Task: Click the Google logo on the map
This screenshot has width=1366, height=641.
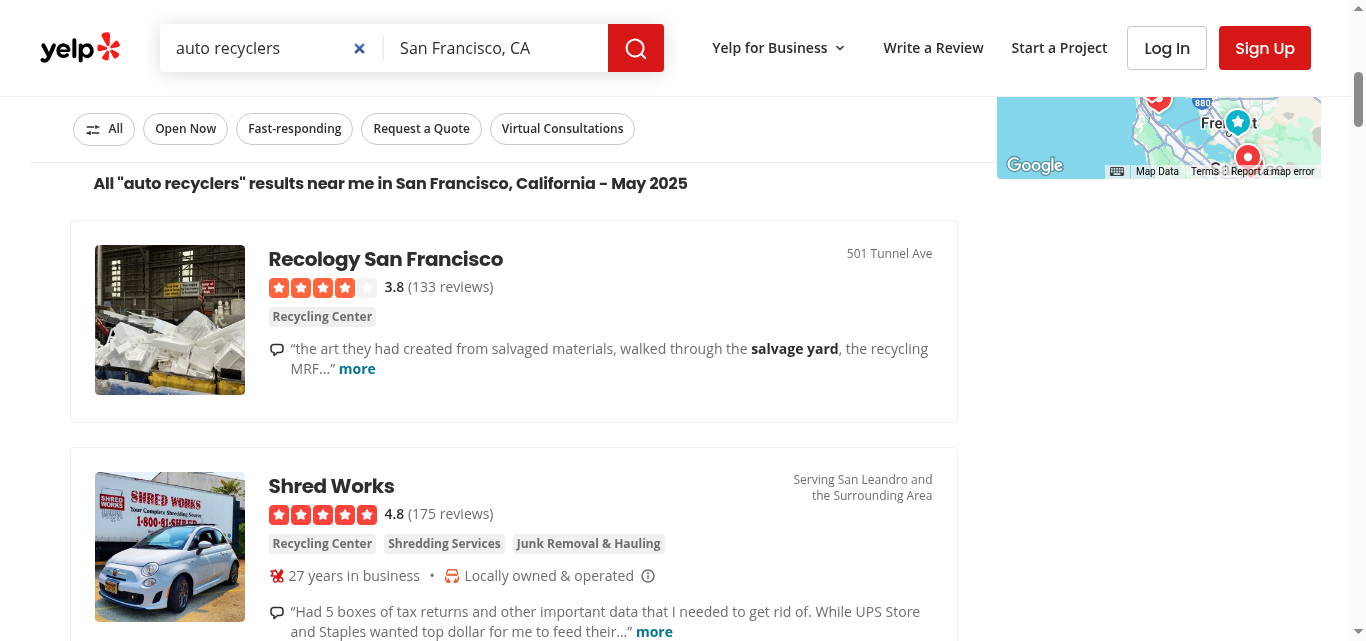Action: (x=1035, y=166)
